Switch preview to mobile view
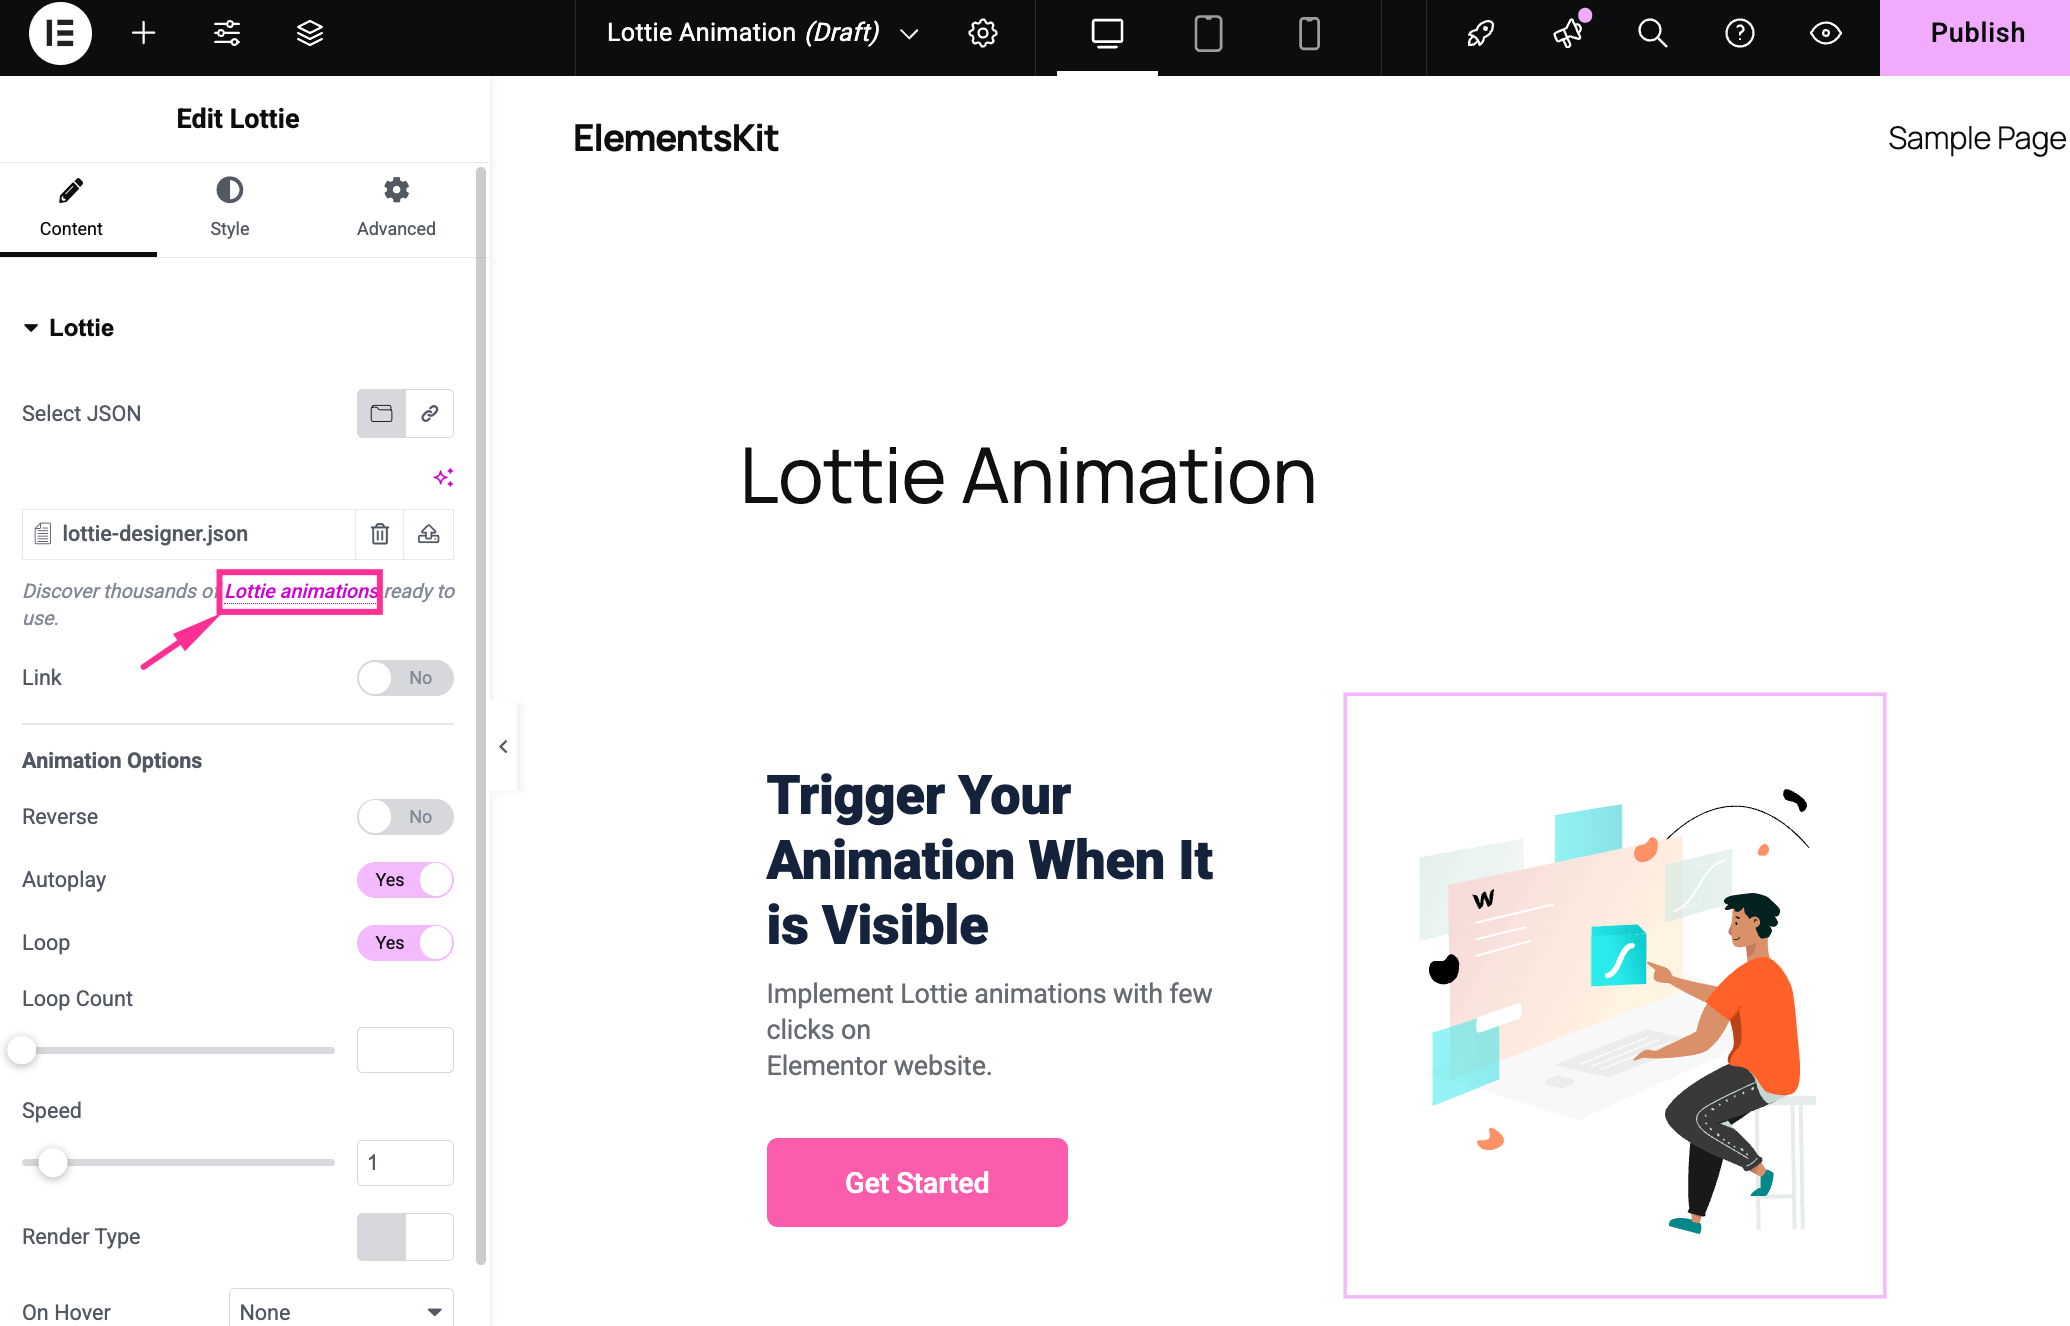This screenshot has height=1326, width=2070. pos(1308,33)
